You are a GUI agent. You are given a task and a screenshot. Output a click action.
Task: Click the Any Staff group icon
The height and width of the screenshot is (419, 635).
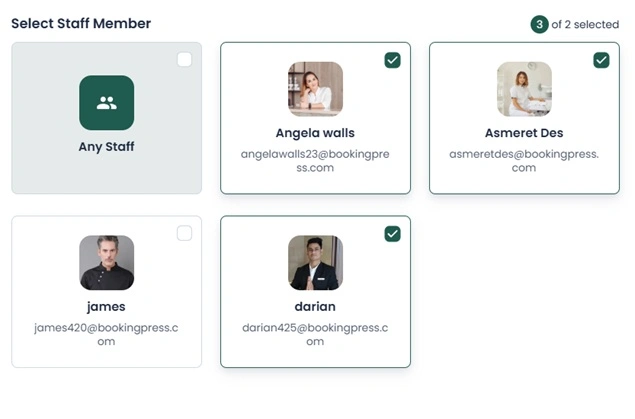point(106,102)
